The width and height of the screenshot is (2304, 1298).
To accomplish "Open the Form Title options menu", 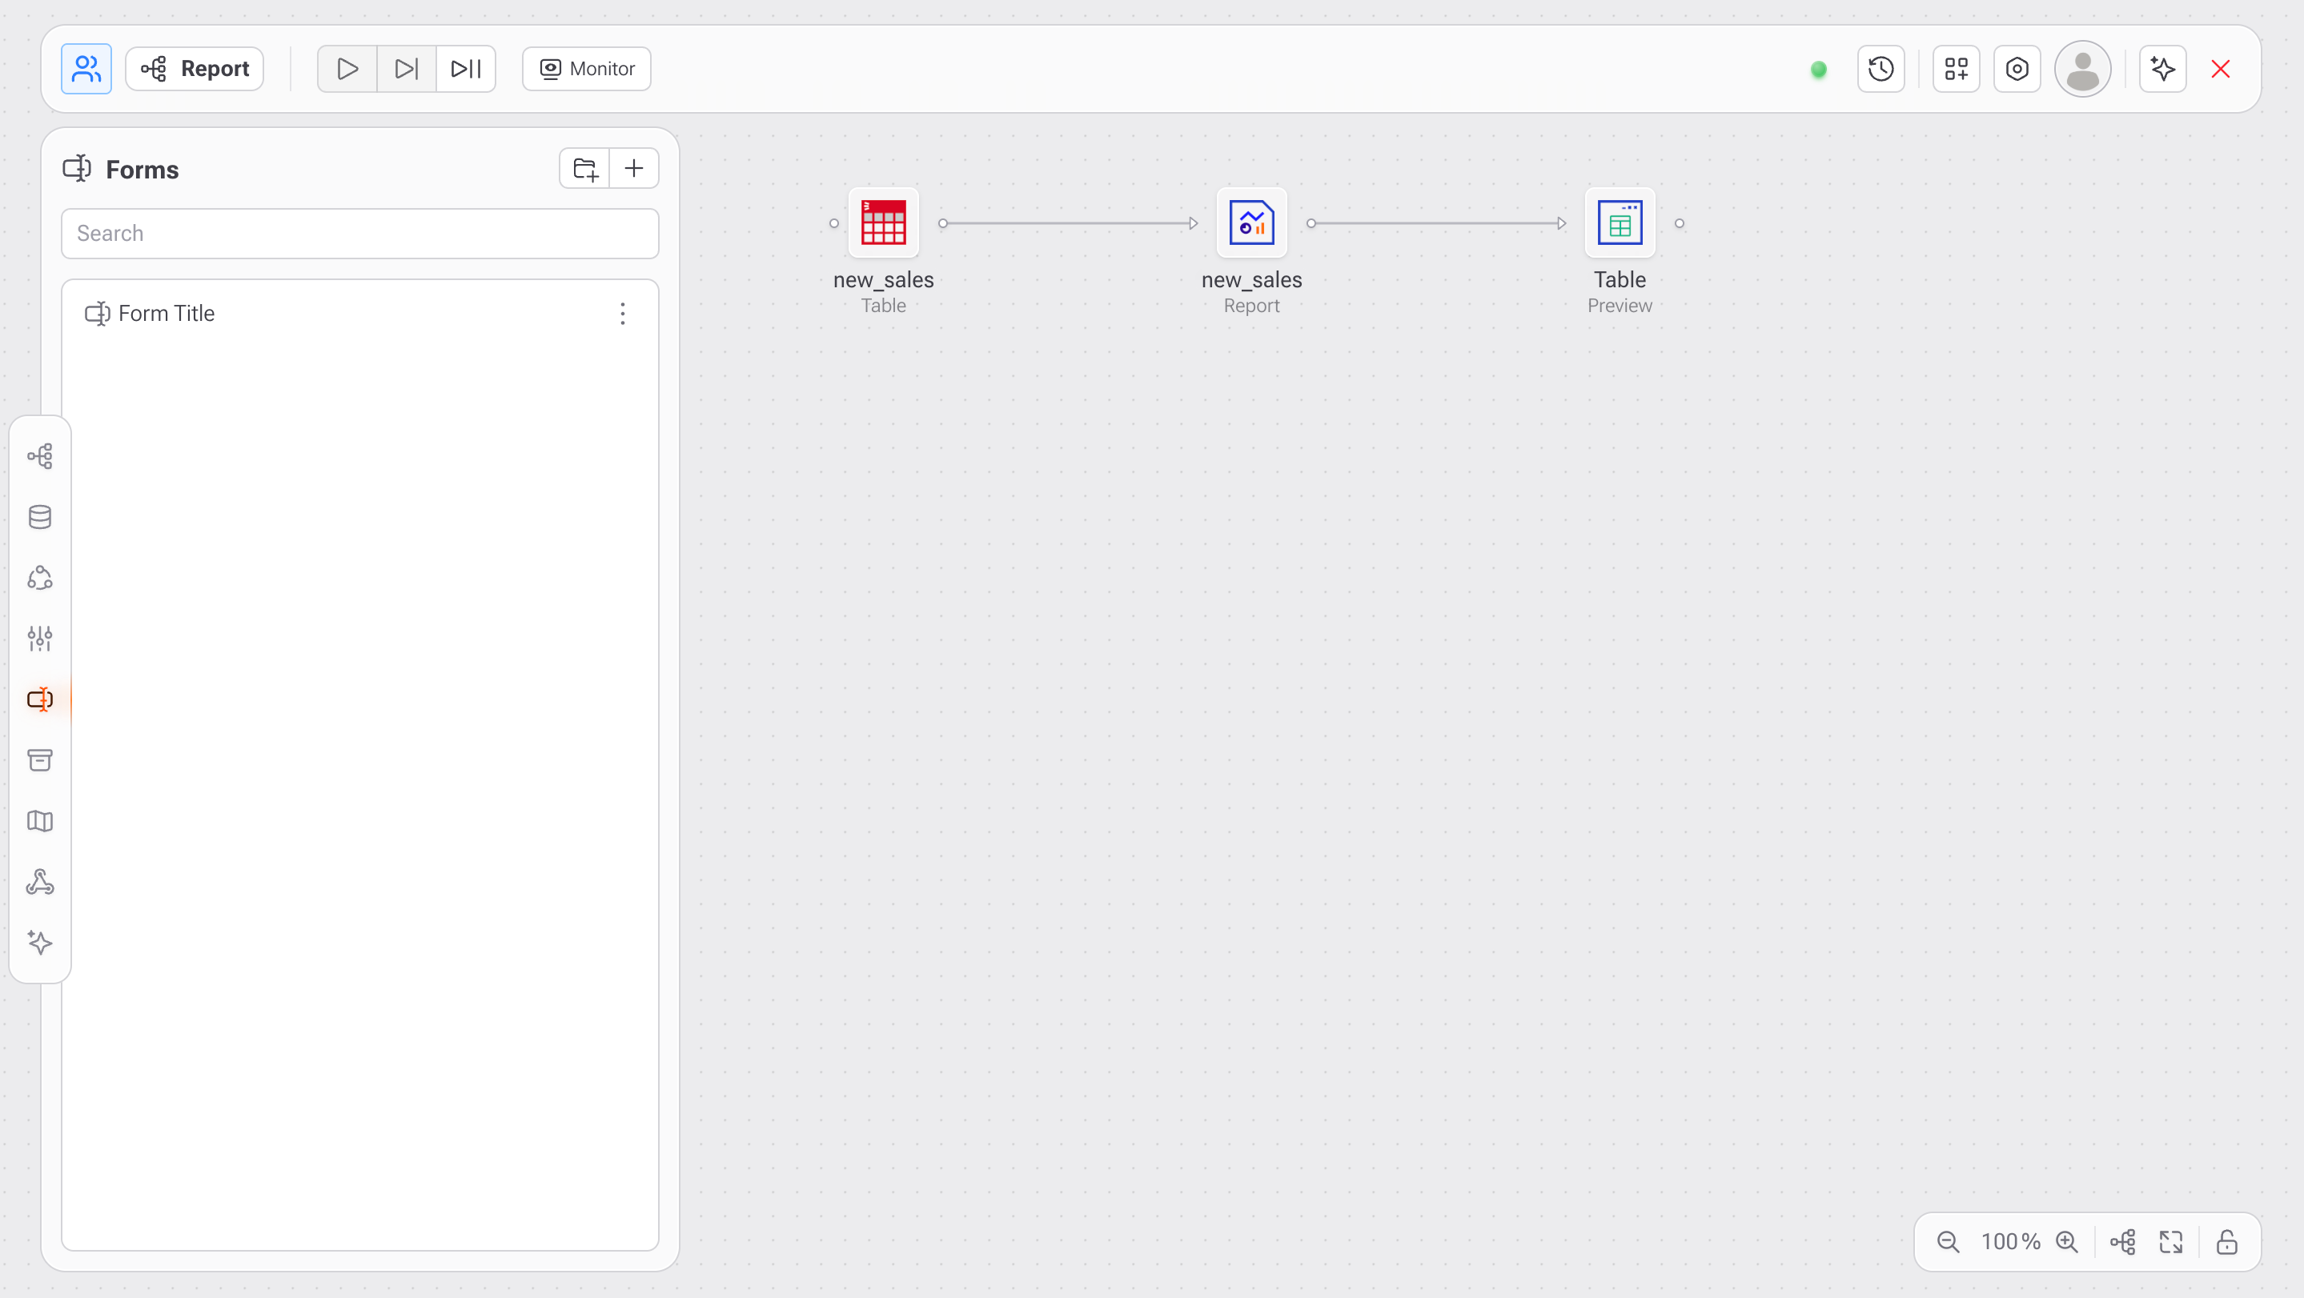I will click(622, 314).
